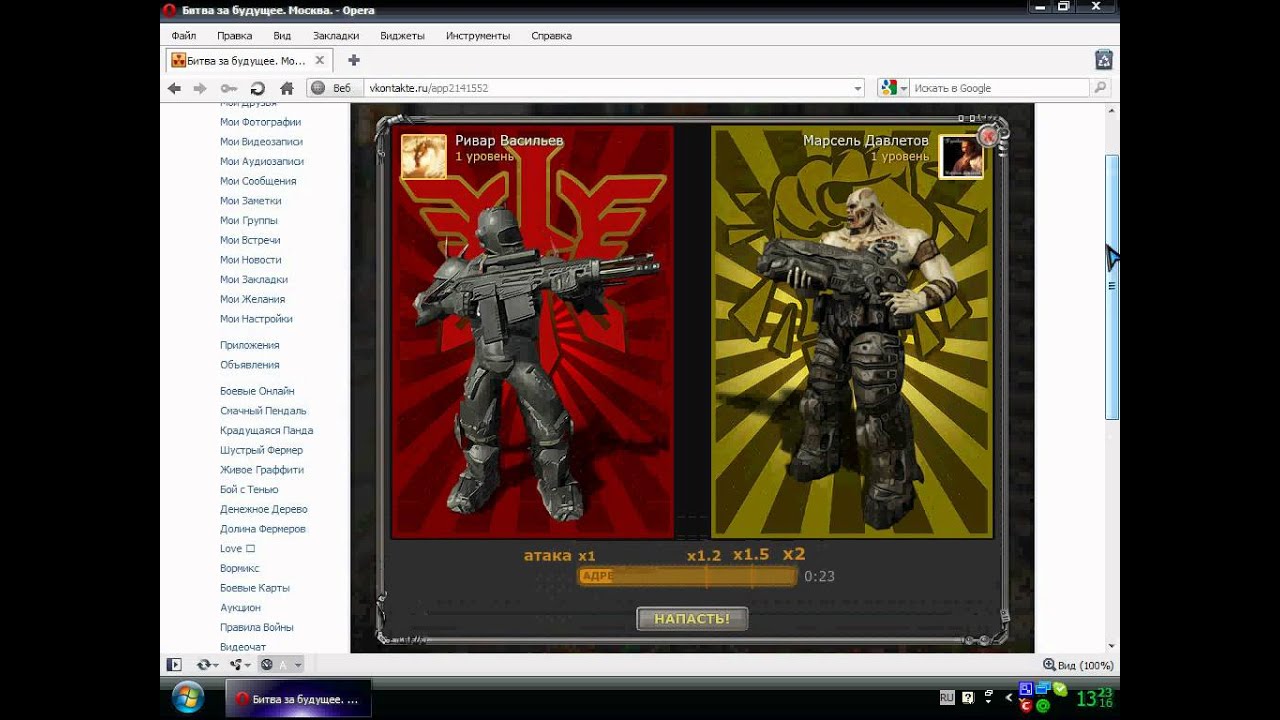Show hidden tray icons arrow
Image resolution: width=1280 pixels, height=720 pixels.
1008,697
